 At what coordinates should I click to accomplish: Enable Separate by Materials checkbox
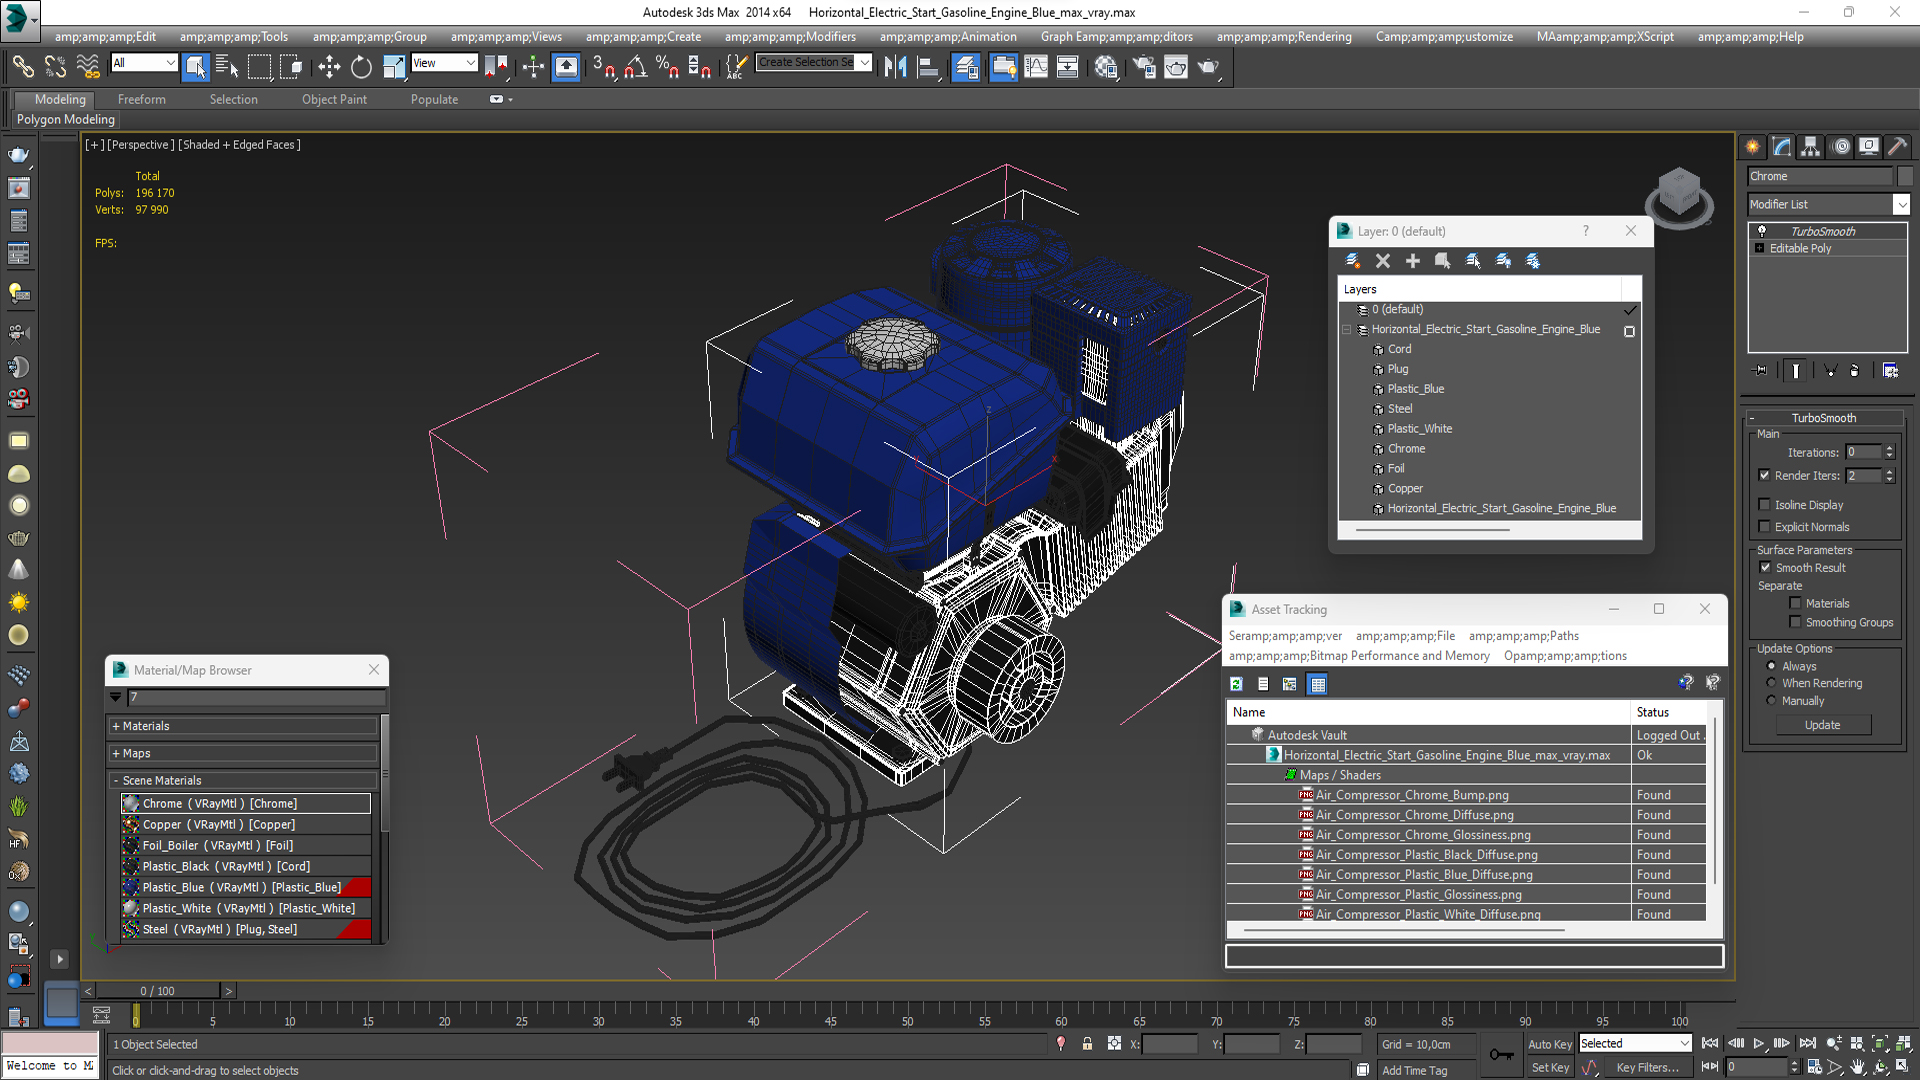(1795, 603)
